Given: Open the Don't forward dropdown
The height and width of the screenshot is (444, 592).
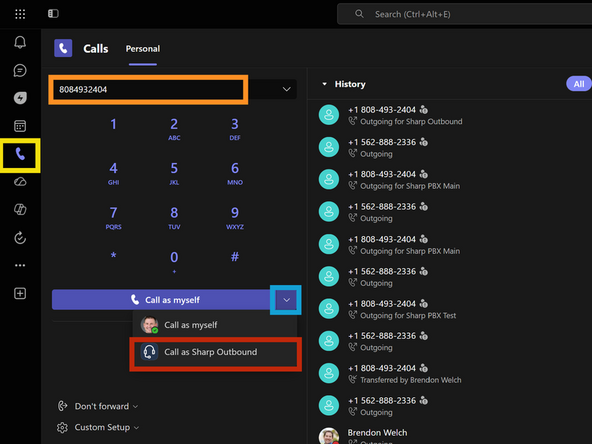Looking at the screenshot, I should 97,406.
